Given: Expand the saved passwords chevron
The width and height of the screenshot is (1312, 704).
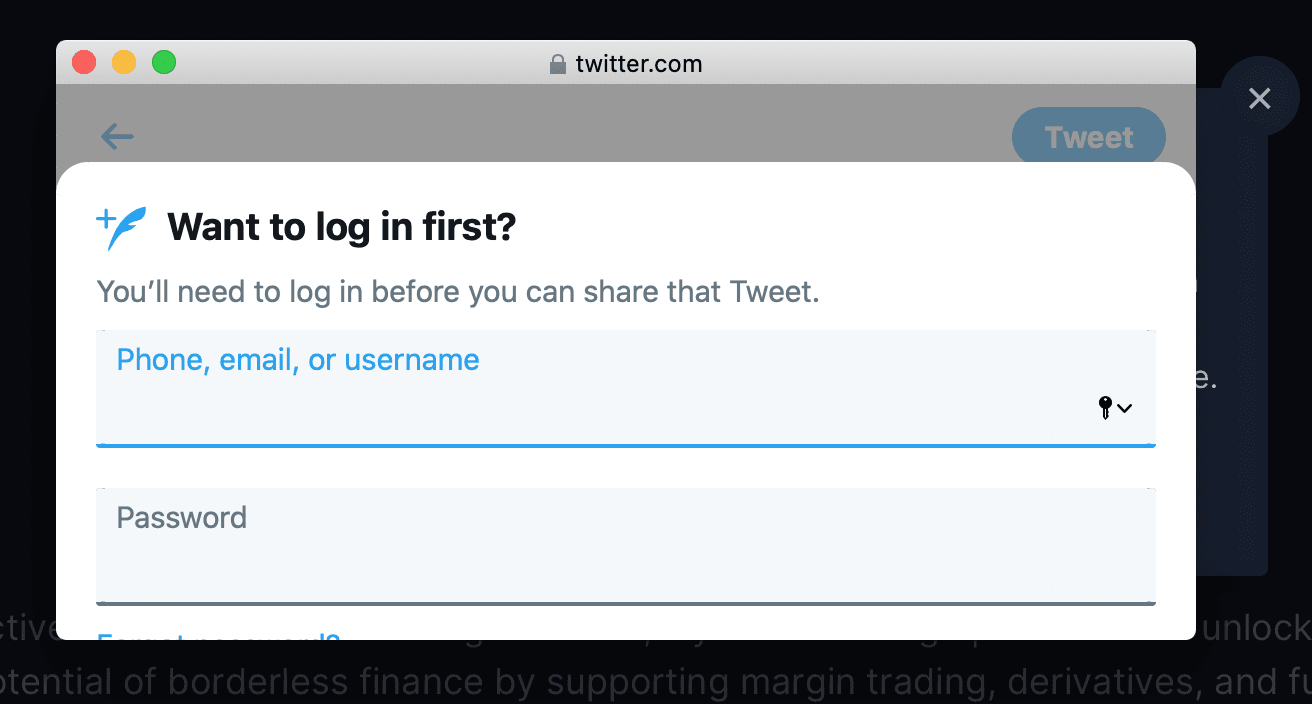Looking at the screenshot, I should (1125, 408).
